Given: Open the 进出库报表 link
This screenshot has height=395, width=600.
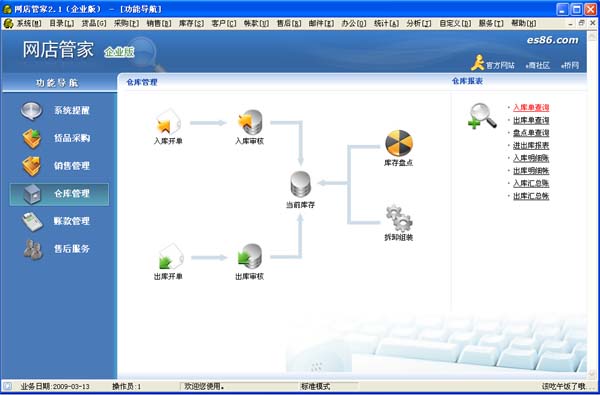Looking at the screenshot, I should (531, 145).
